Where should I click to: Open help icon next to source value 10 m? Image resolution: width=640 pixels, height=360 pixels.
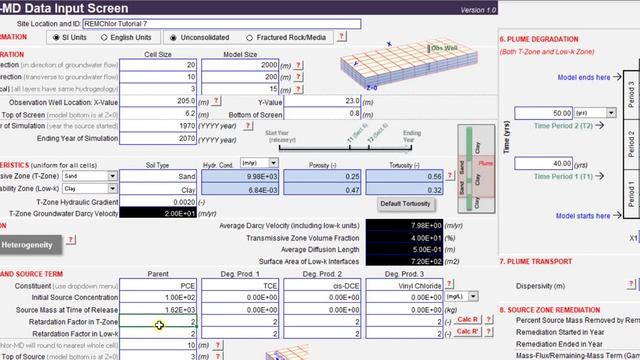218,345
